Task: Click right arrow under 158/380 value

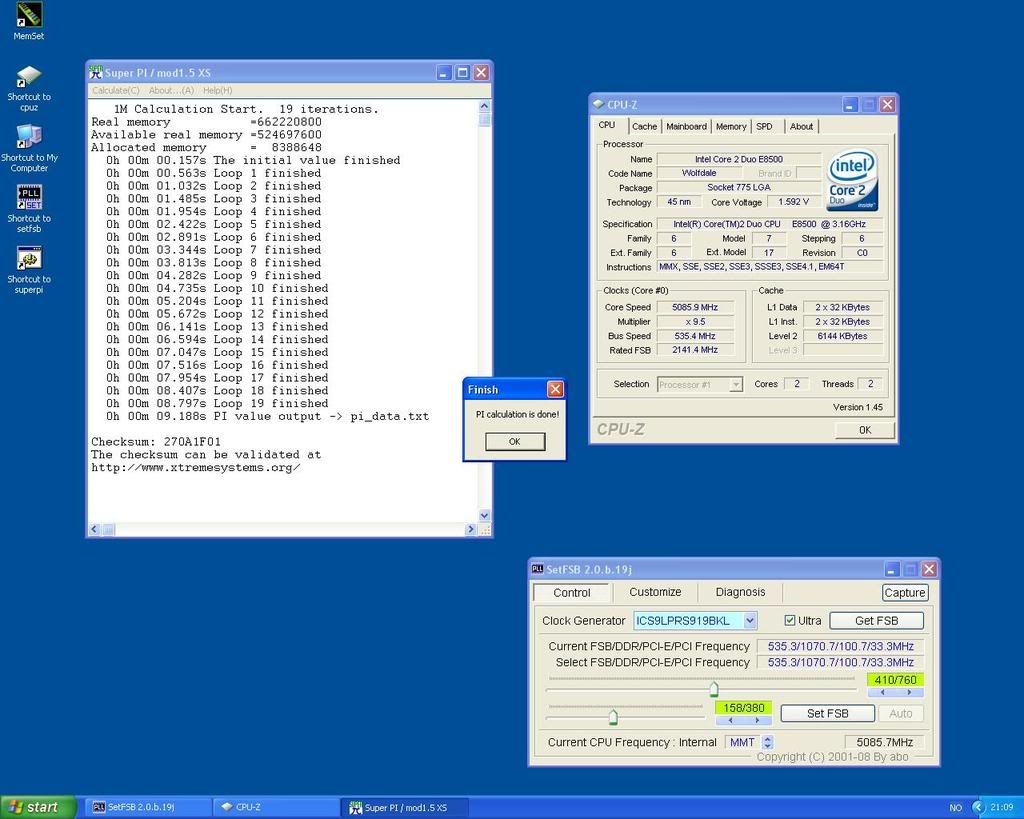Action: click(757, 720)
